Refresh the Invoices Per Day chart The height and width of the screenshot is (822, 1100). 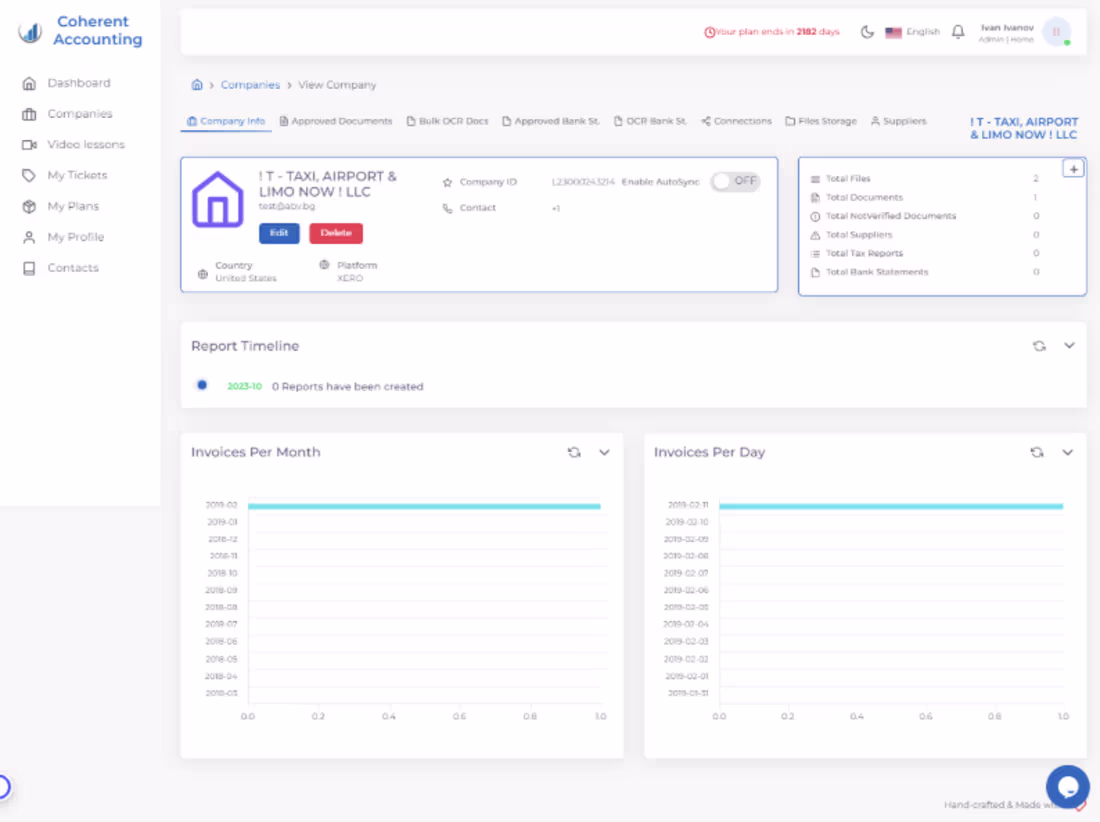[x=1037, y=452]
